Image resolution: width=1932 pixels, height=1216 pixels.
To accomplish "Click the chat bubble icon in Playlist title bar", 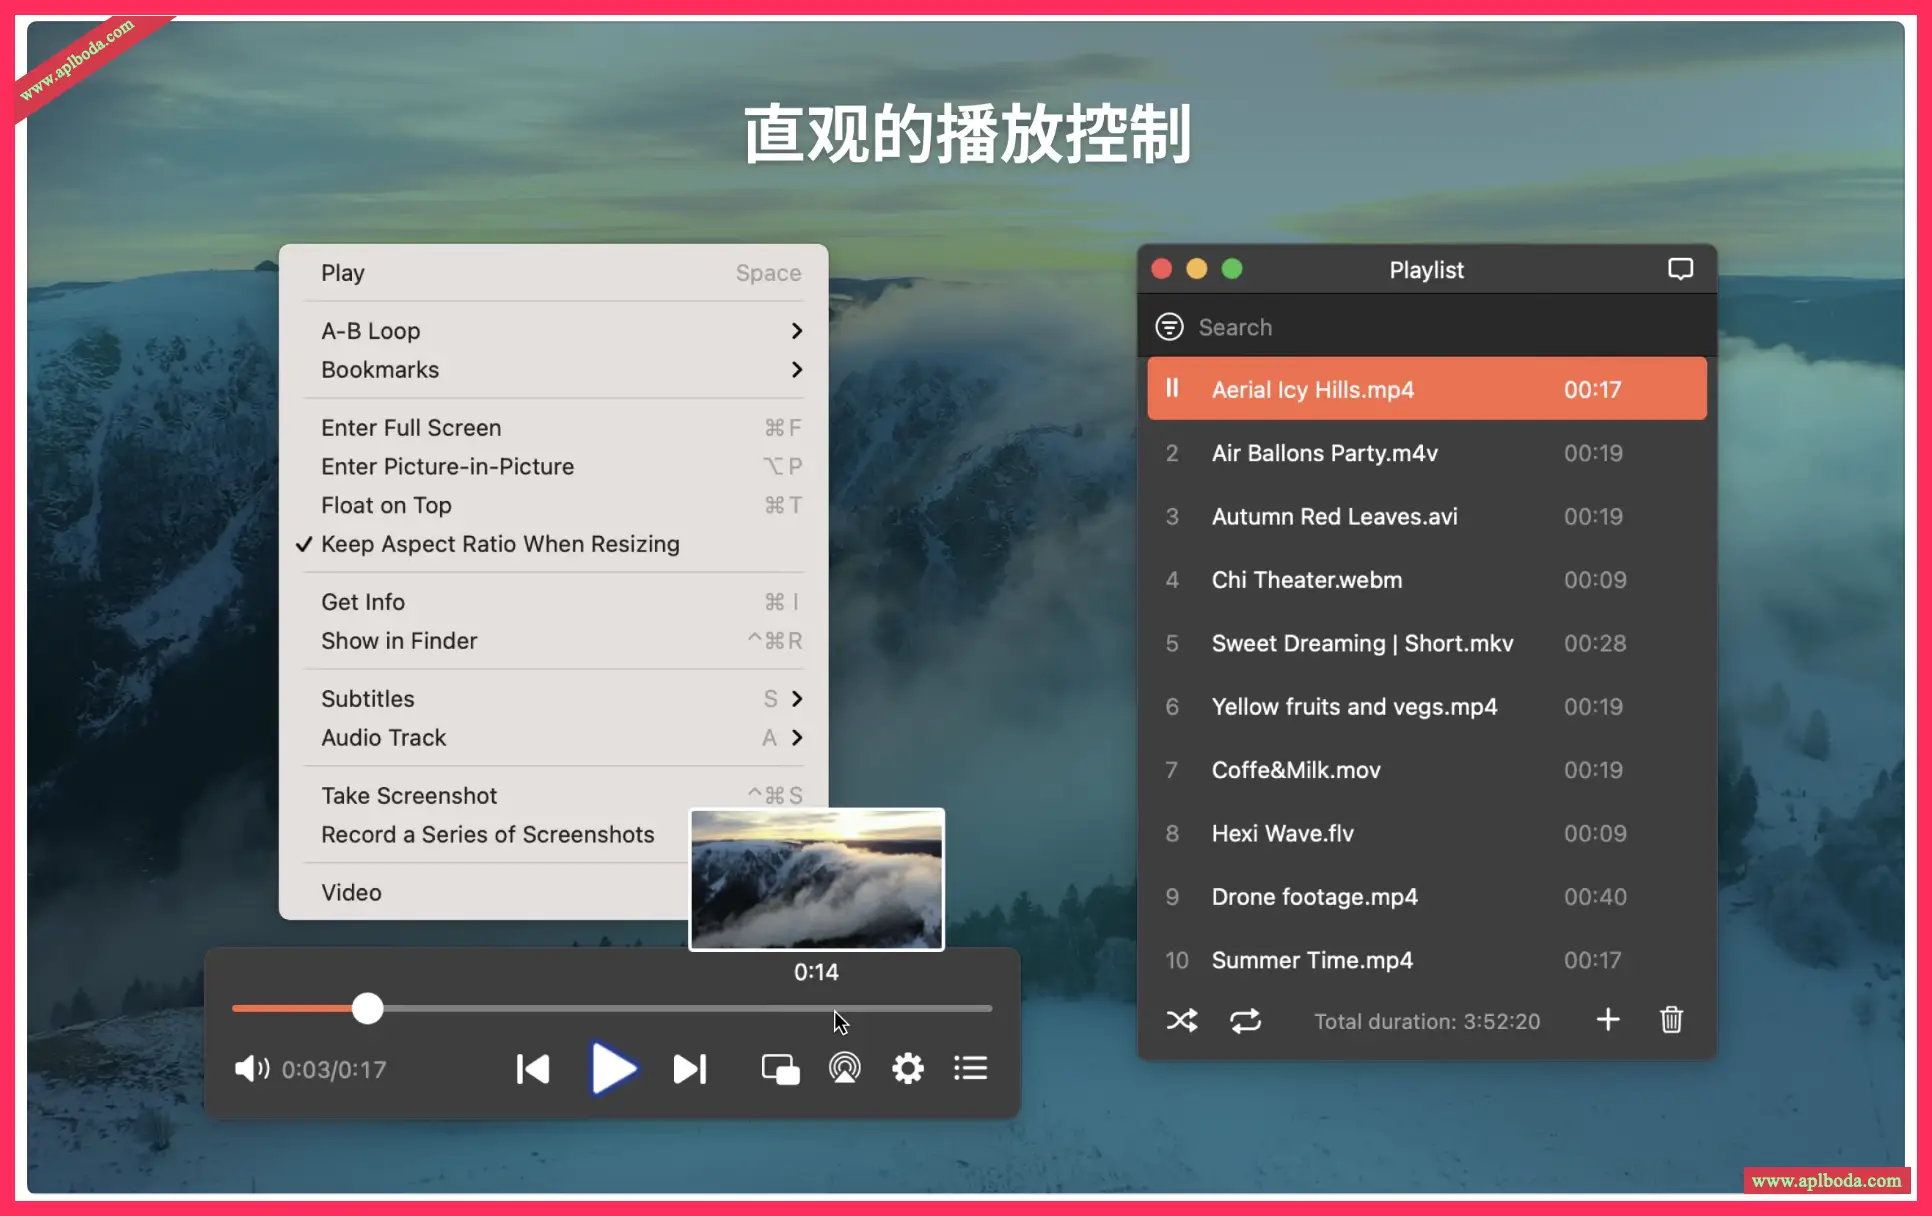I will (1680, 269).
